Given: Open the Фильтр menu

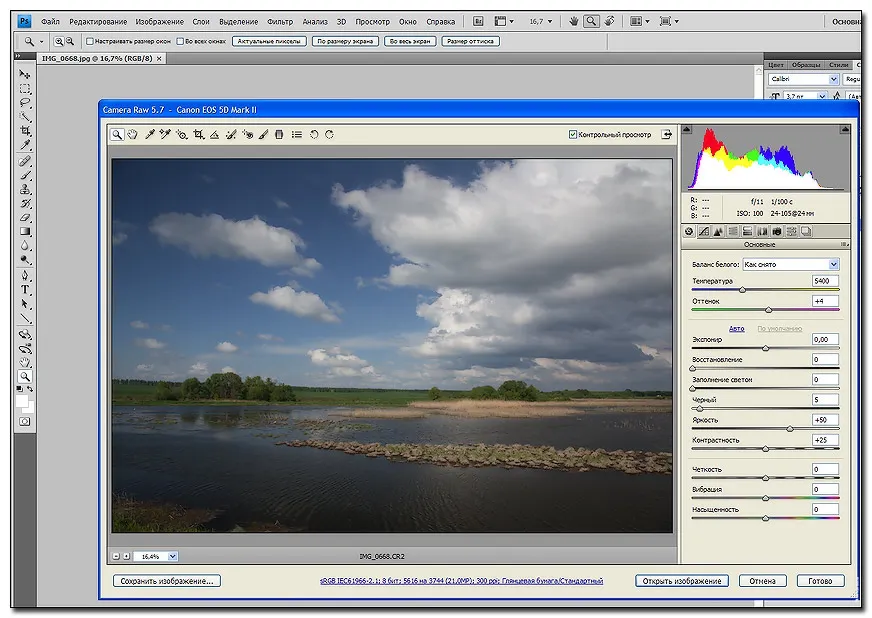Looking at the screenshot, I should click(280, 22).
